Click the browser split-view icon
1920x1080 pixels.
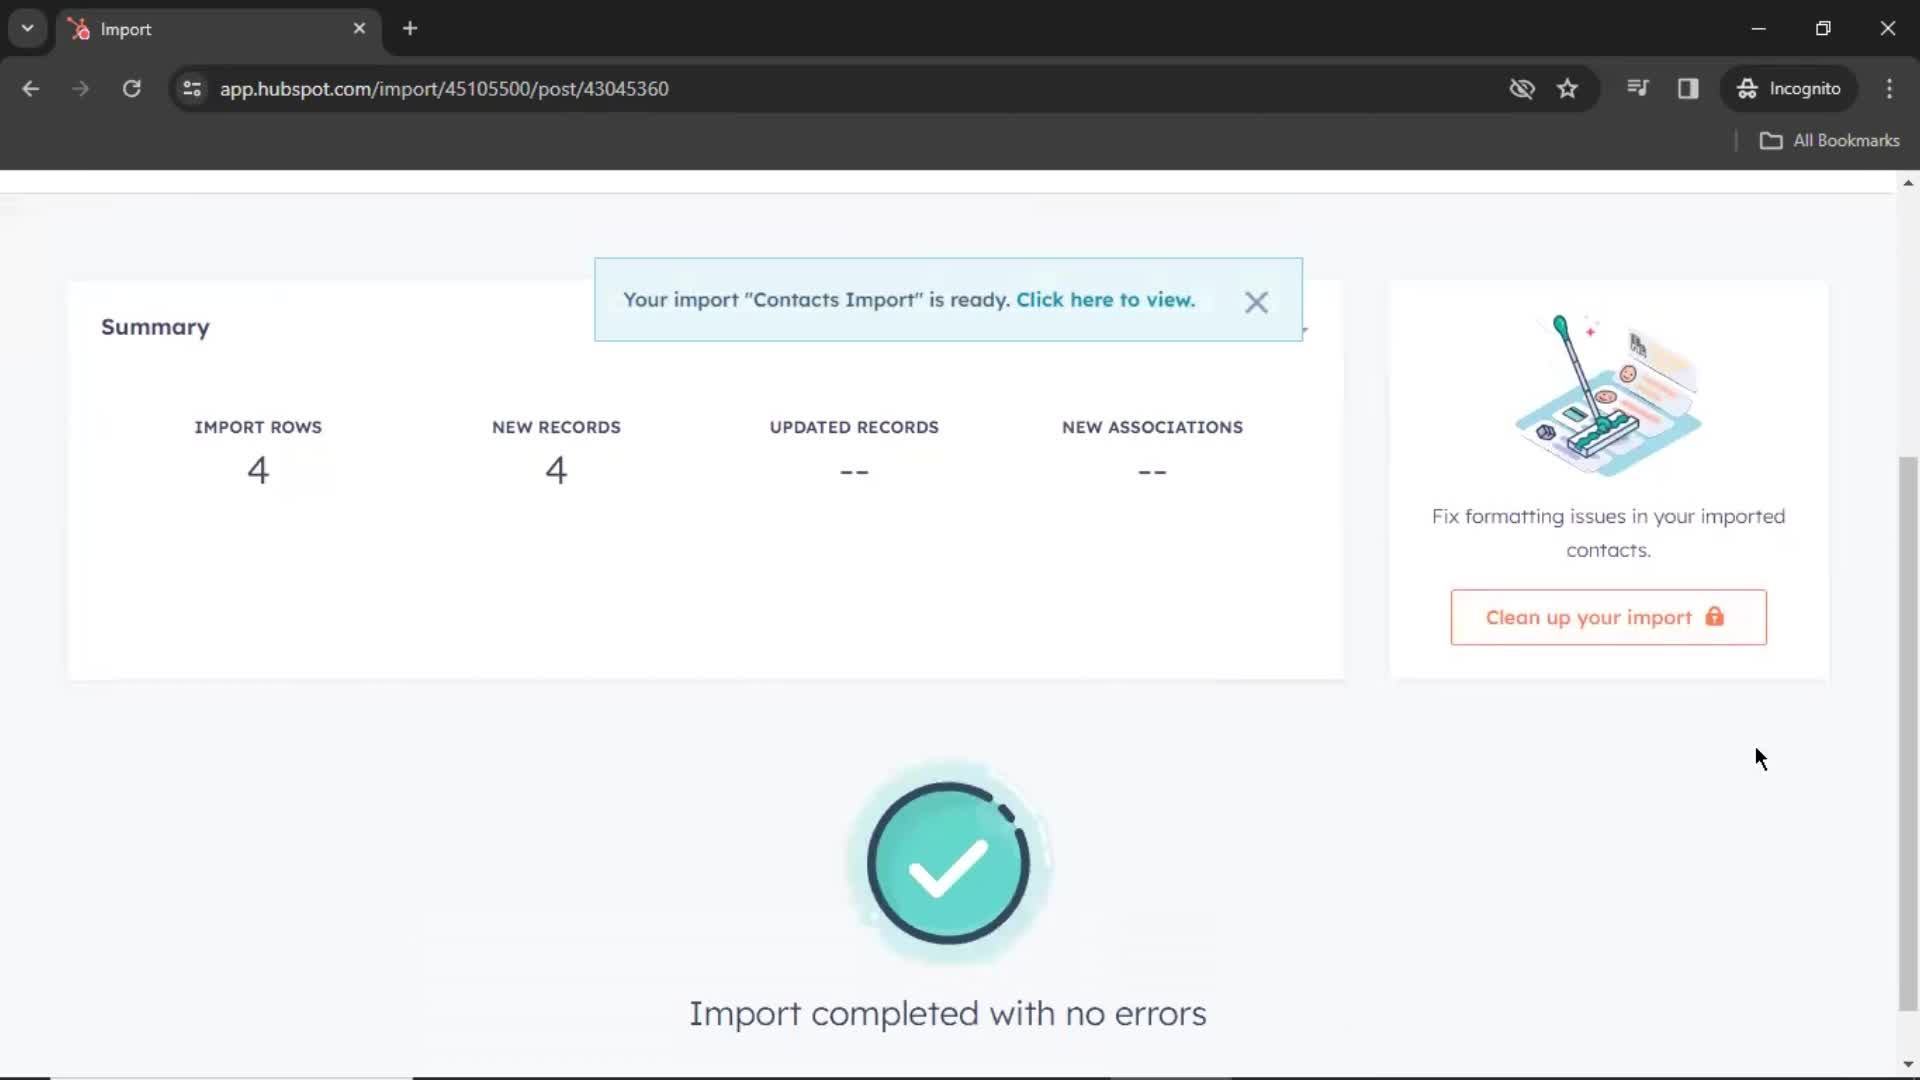coord(1688,88)
